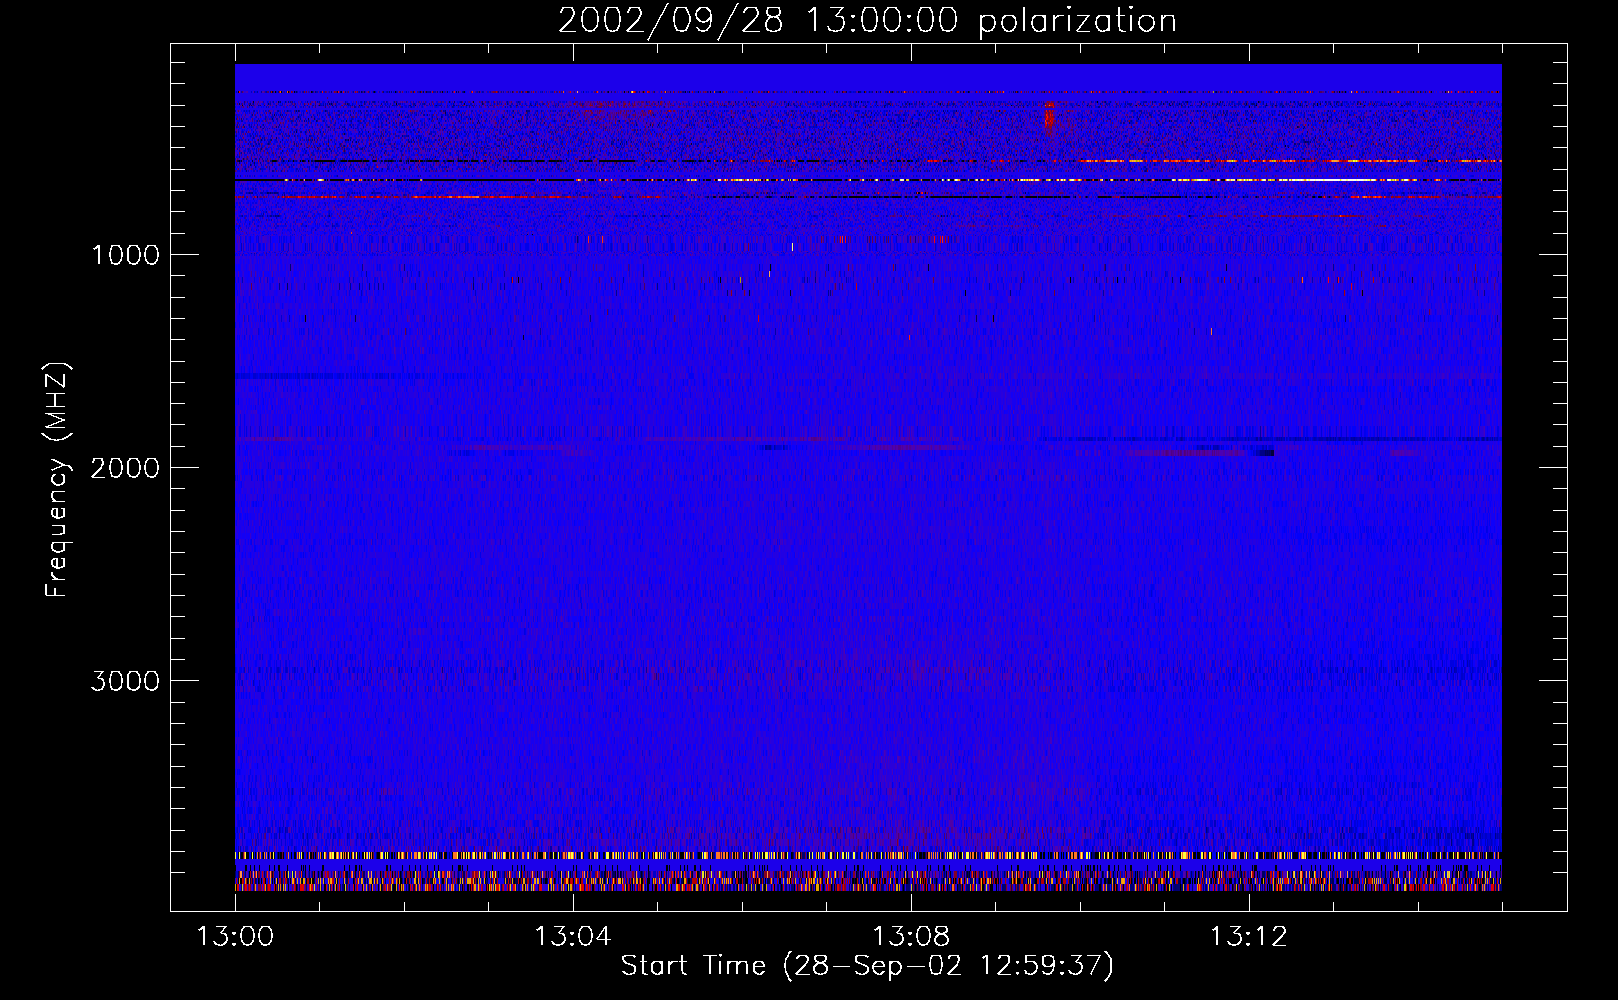The height and width of the screenshot is (1000, 1618).
Task: Click the 13:04 time tick label
Action: point(572,937)
